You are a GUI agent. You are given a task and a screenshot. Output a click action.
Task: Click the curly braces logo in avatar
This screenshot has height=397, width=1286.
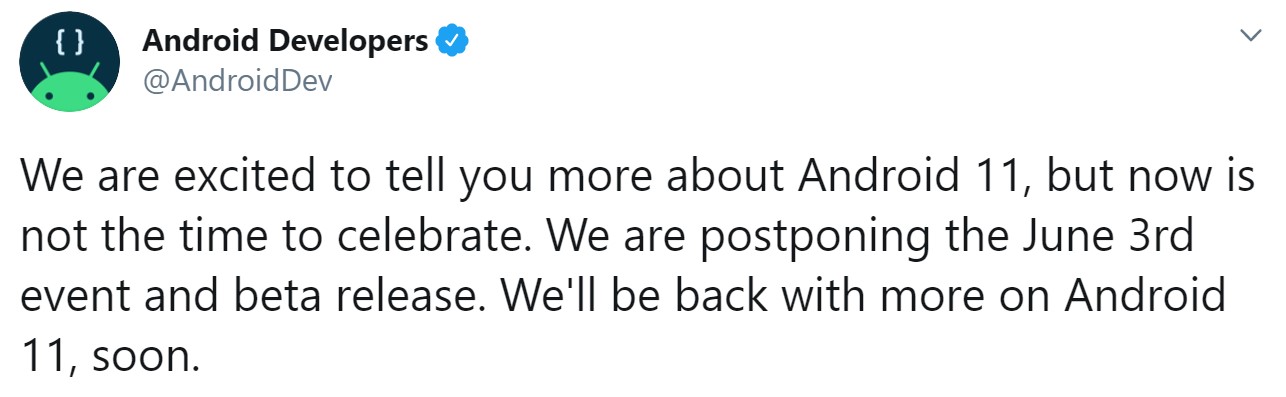coord(69,43)
